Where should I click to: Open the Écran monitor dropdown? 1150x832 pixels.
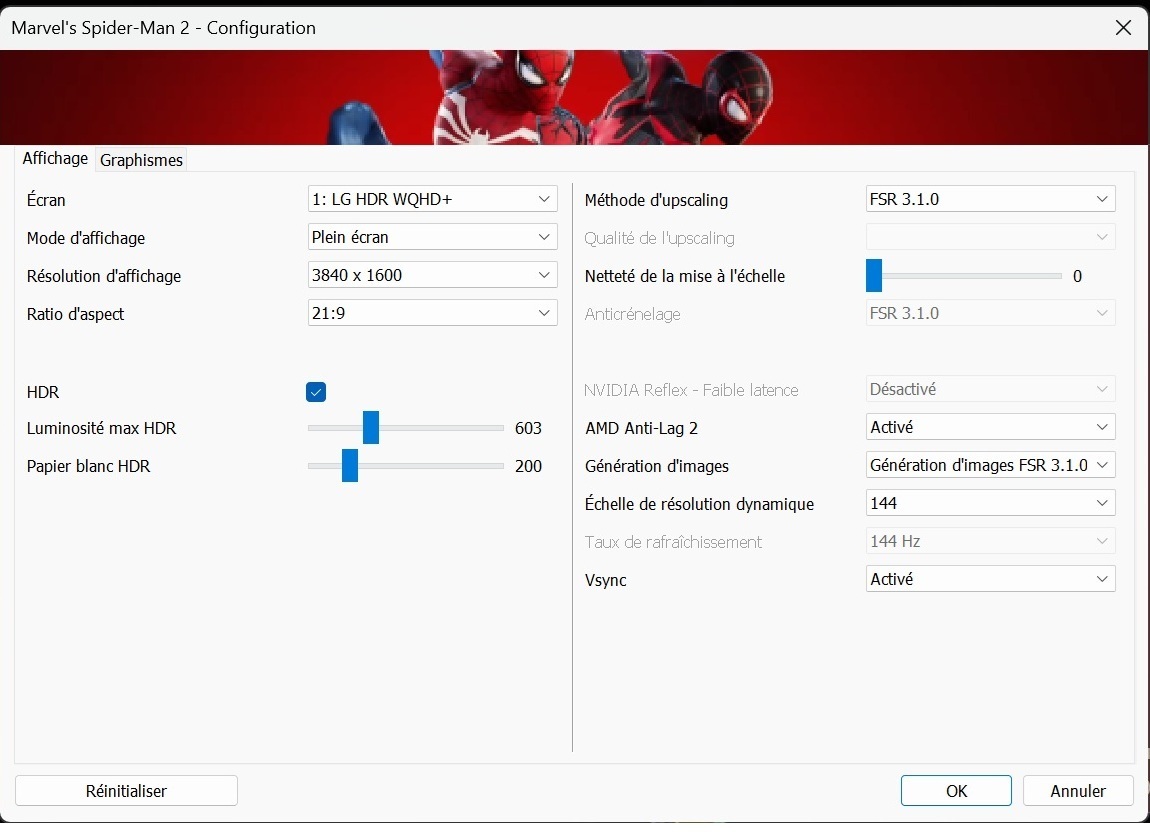[x=432, y=199]
